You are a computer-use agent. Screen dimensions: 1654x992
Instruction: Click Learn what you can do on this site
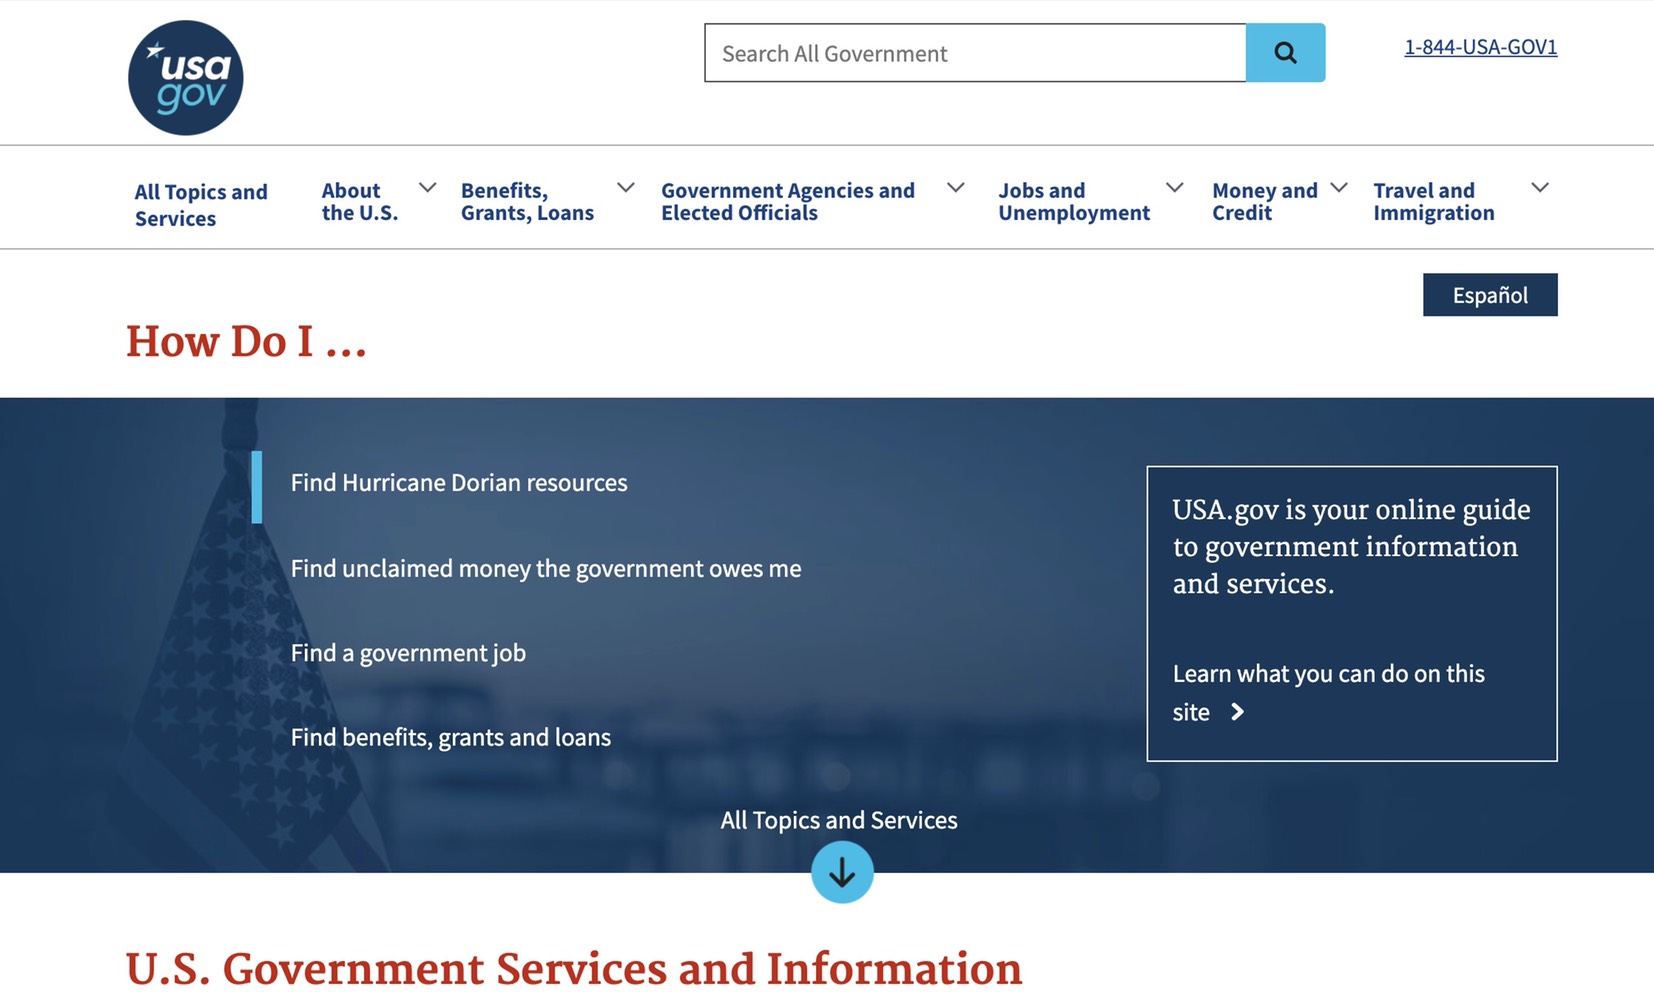pos(1328,692)
